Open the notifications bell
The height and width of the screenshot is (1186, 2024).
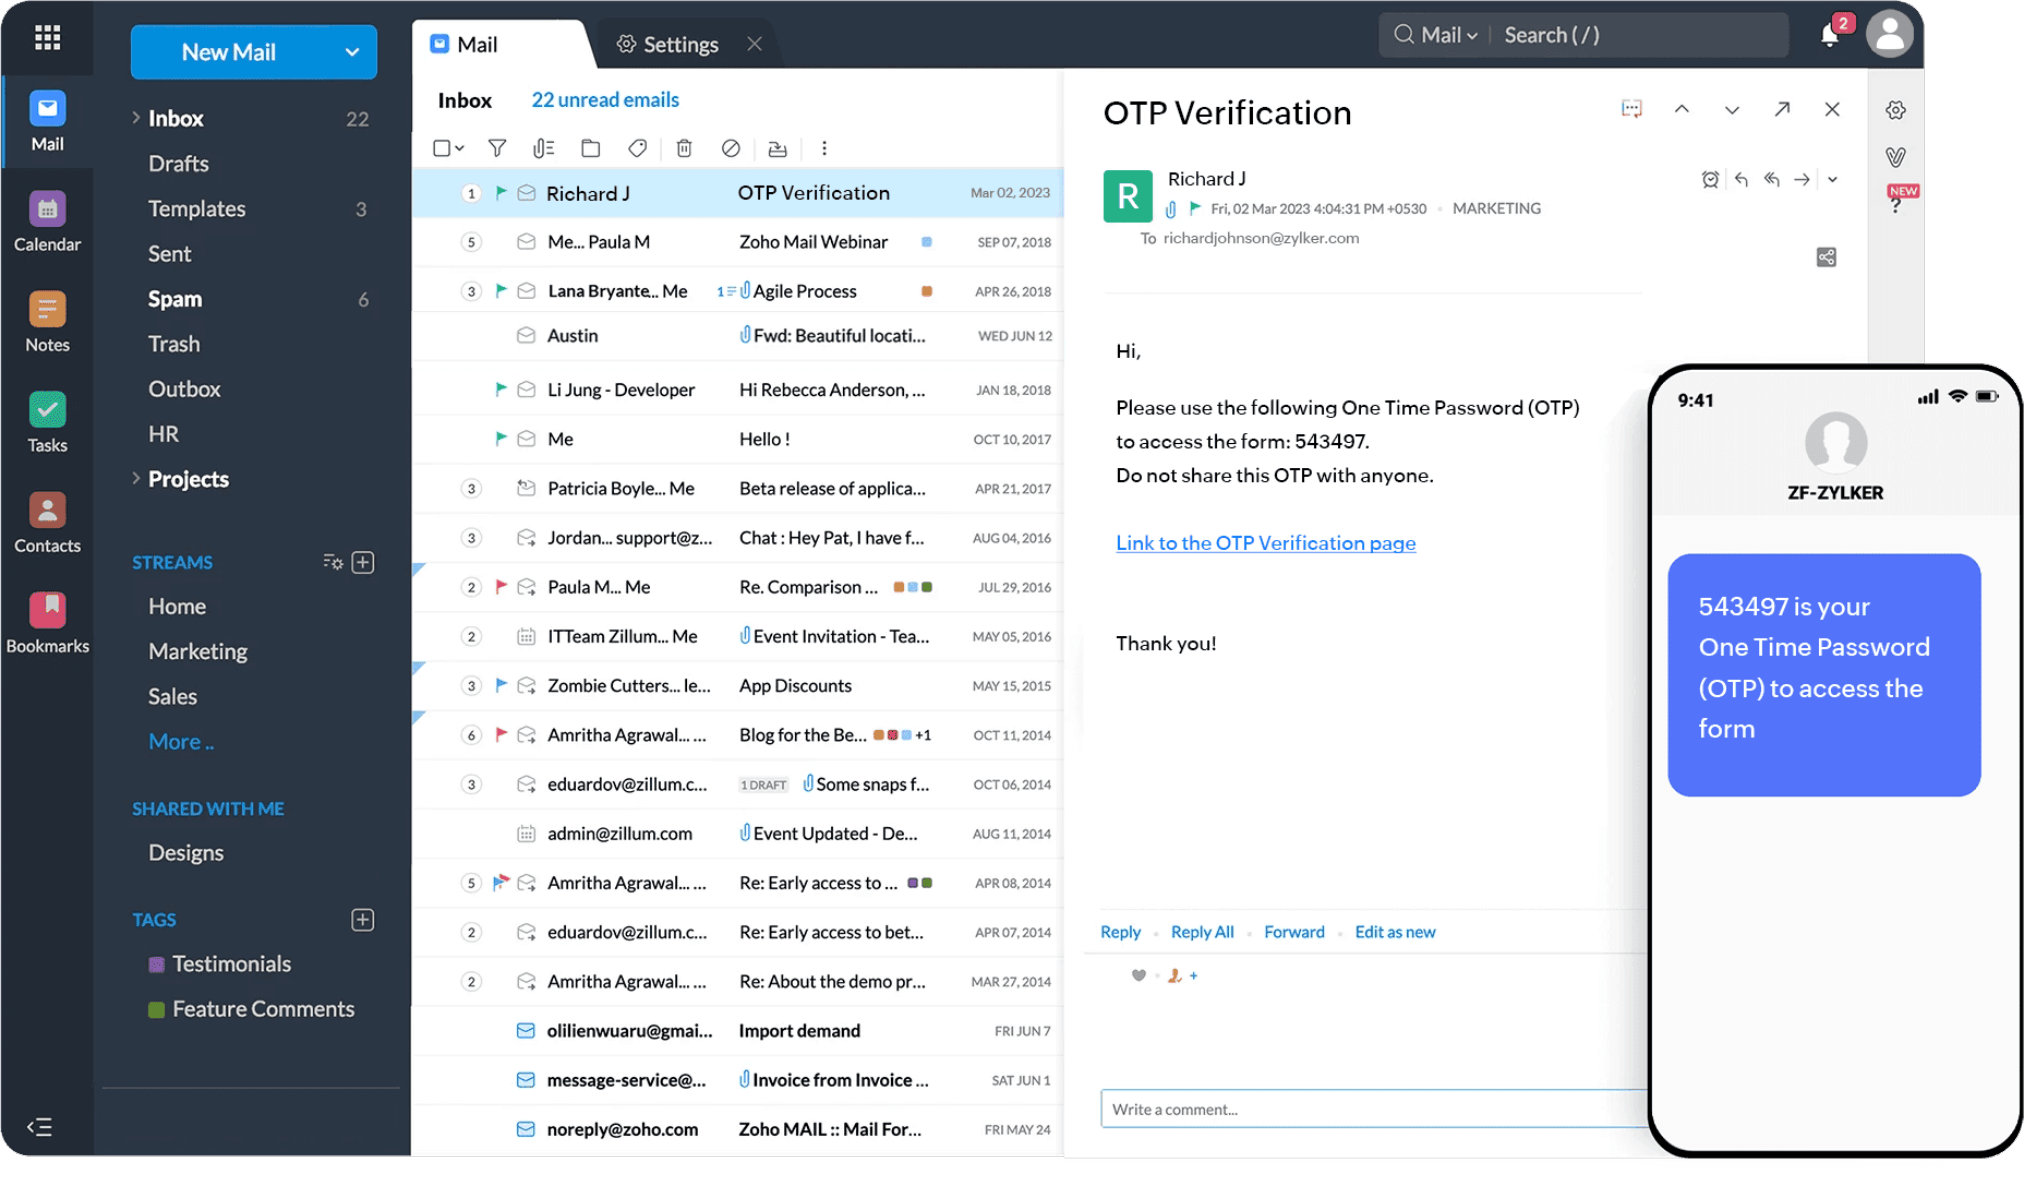coord(1830,35)
